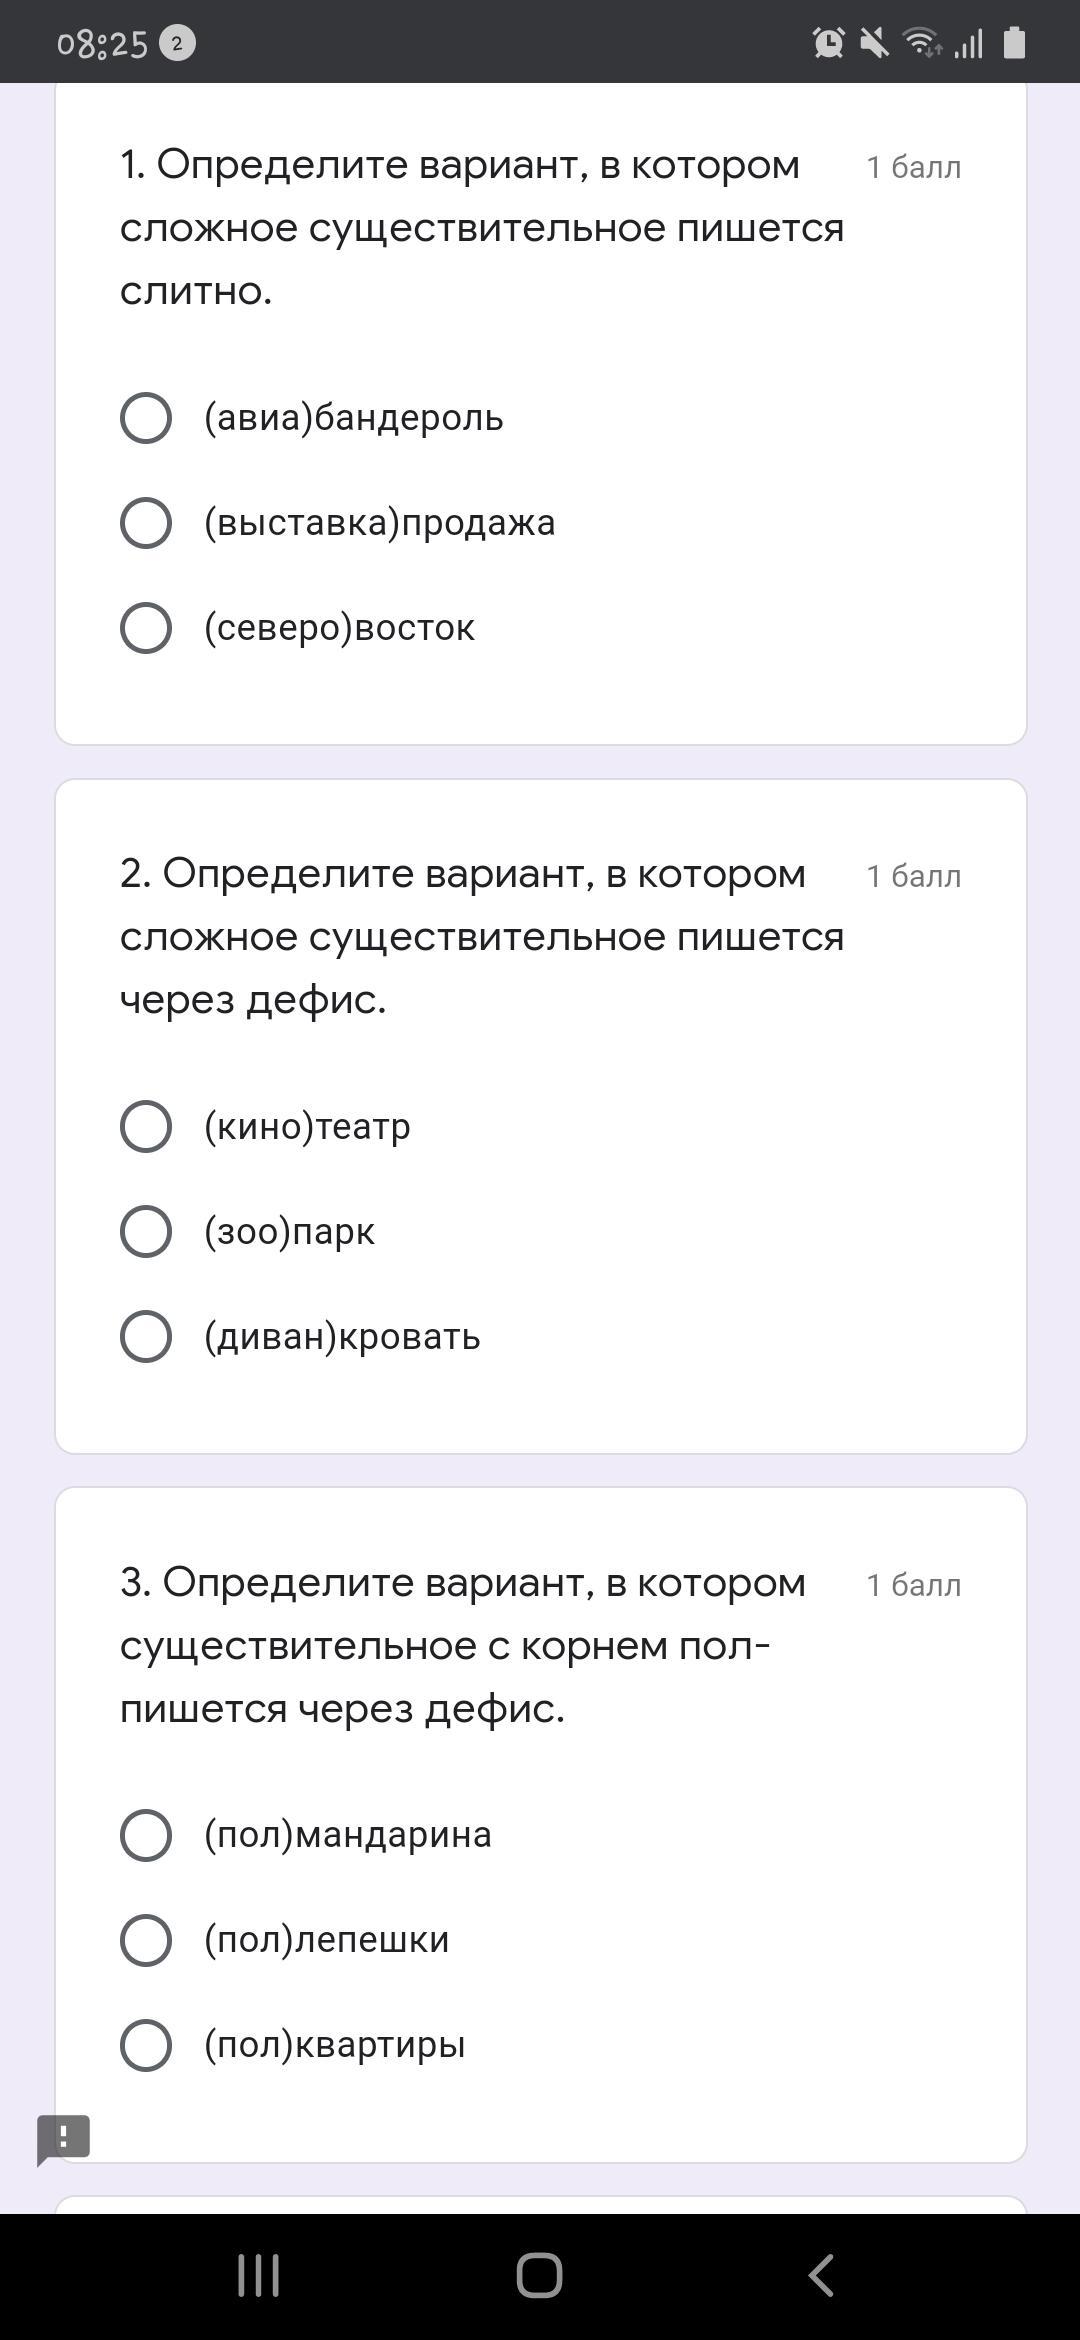
Task: Select the (кино)театр option
Action: coord(146,1127)
